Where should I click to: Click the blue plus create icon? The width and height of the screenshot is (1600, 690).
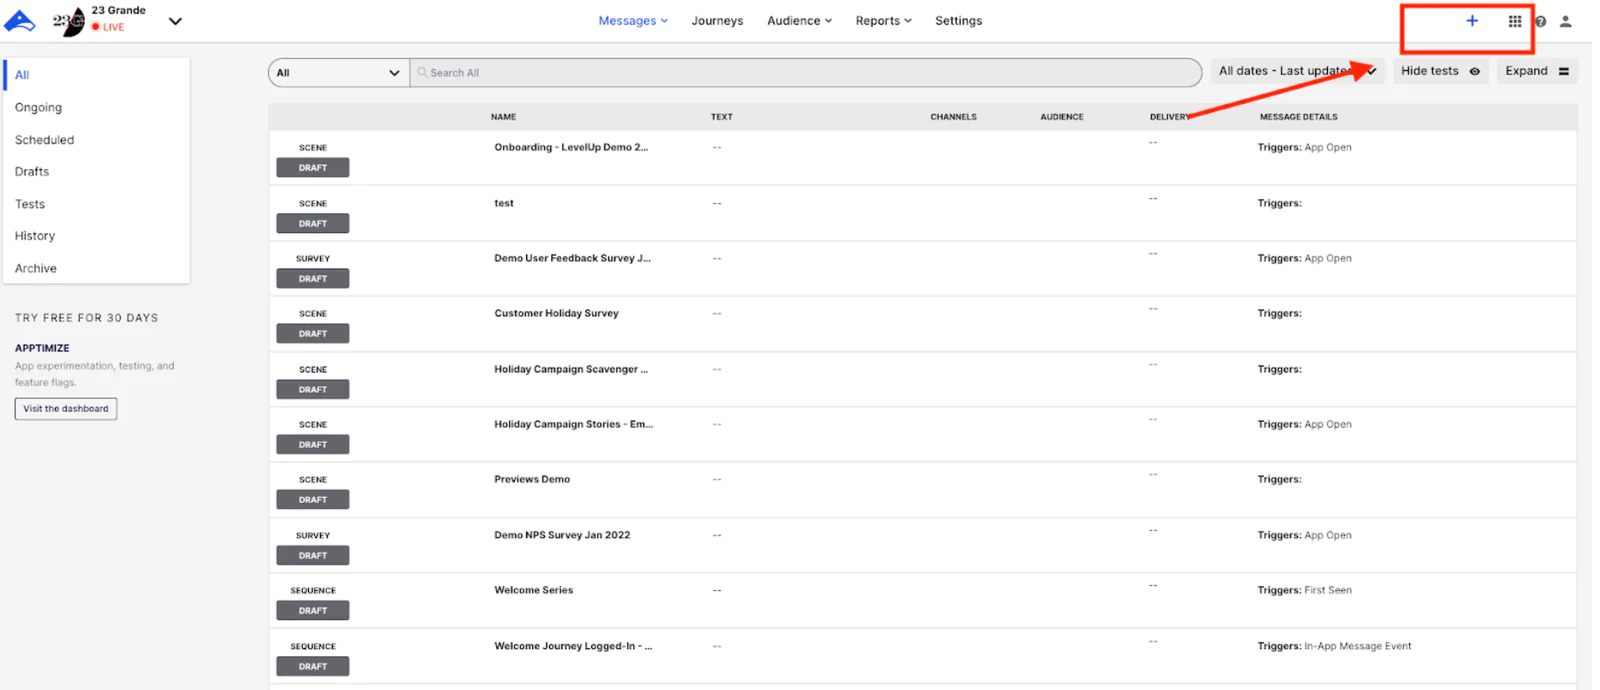point(1471,21)
